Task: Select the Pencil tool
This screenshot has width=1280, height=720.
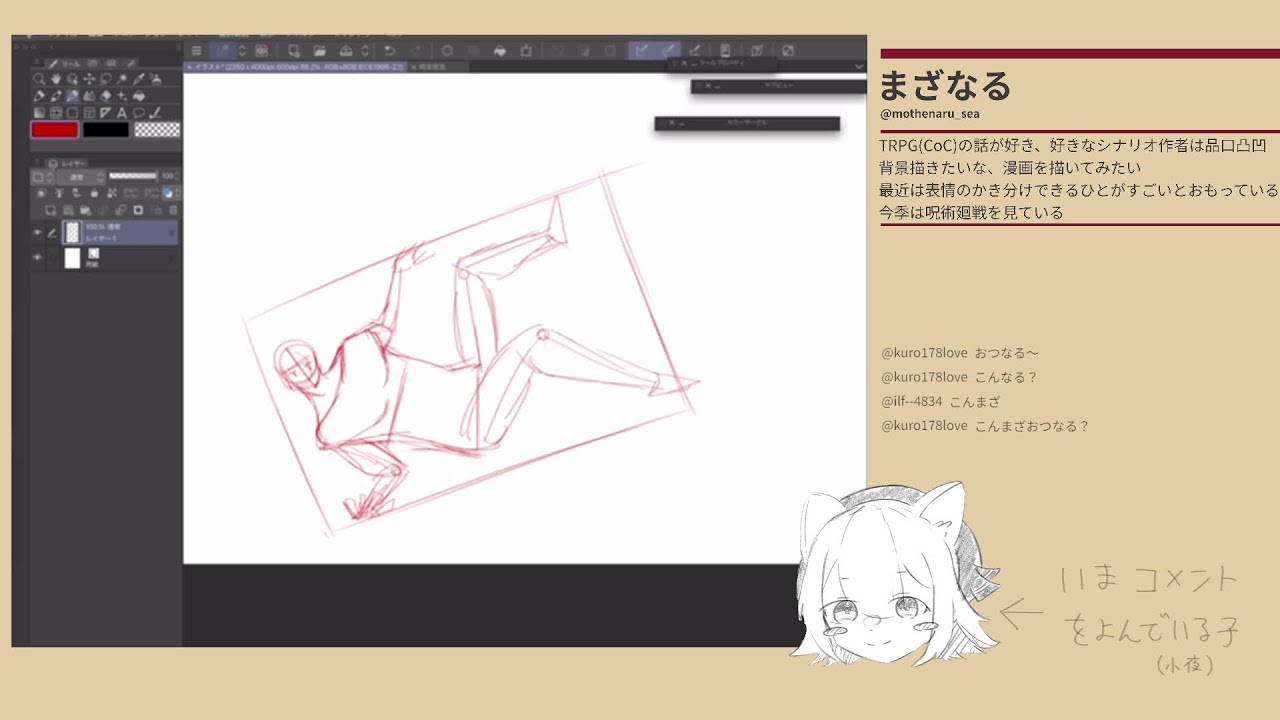Action: point(55,96)
